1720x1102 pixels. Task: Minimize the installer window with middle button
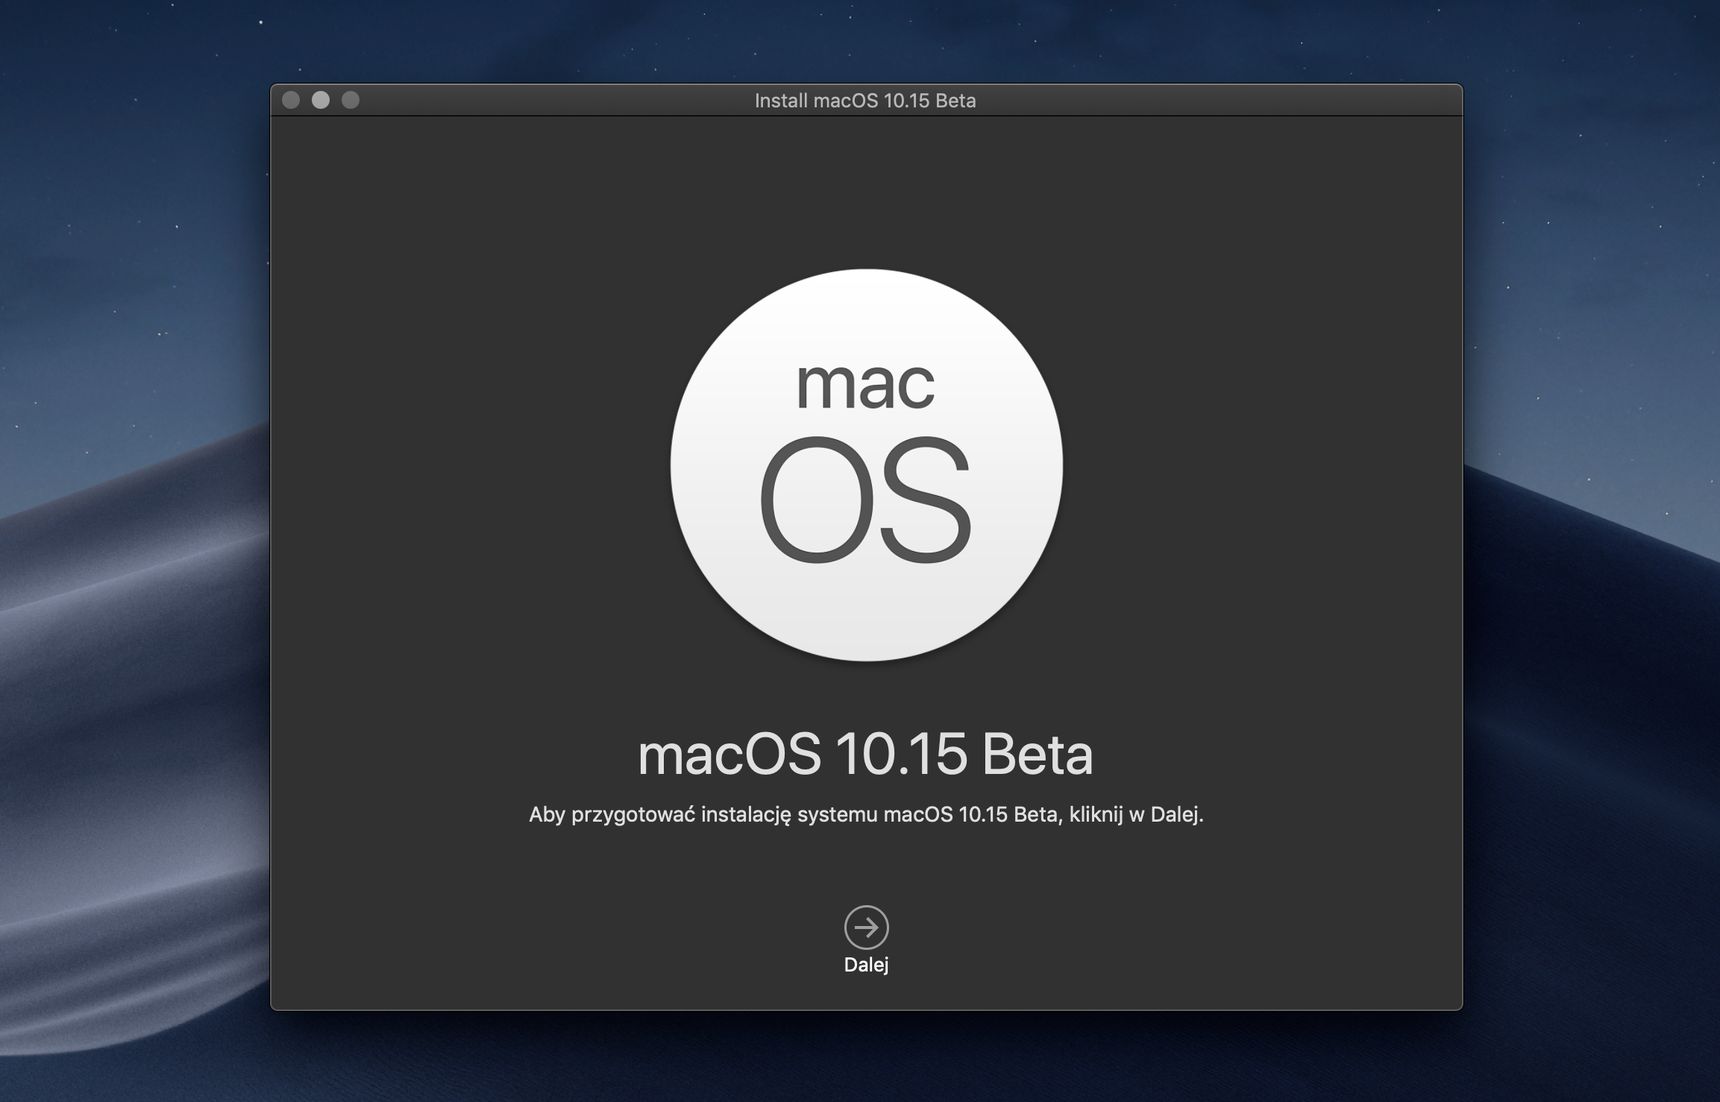click(321, 100)
